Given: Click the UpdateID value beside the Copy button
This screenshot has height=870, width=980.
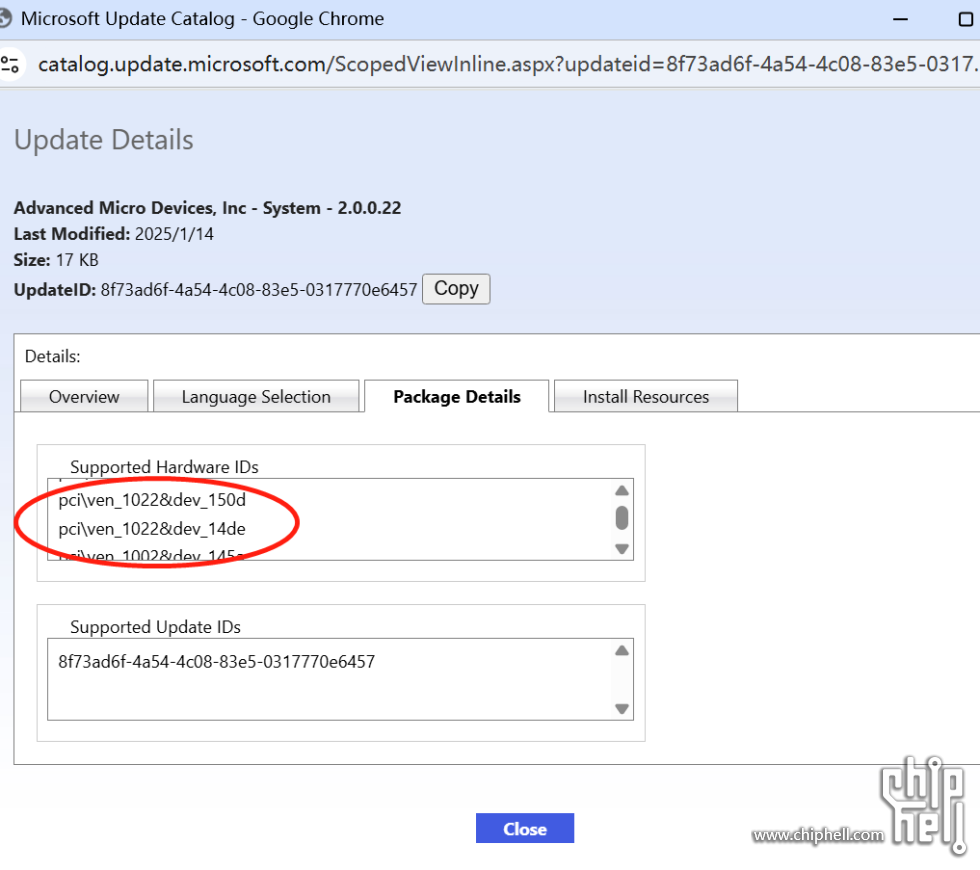Looking at the screenshot, I should click(x=259, y=290).
